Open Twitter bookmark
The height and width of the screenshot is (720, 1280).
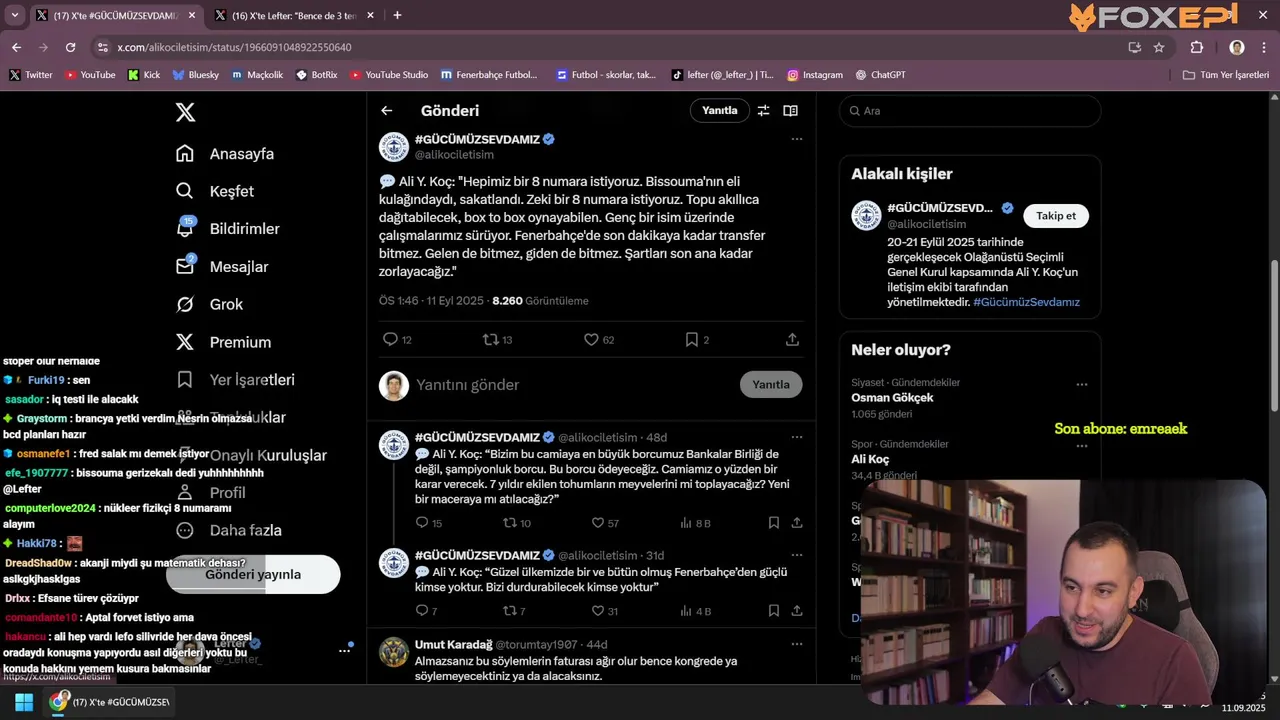pos(30,75)
